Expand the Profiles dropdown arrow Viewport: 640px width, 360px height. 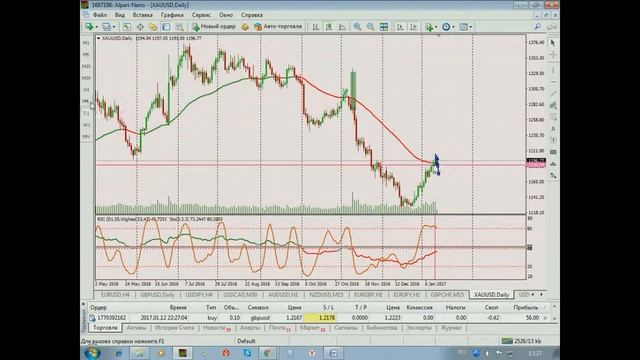(114, 27)
